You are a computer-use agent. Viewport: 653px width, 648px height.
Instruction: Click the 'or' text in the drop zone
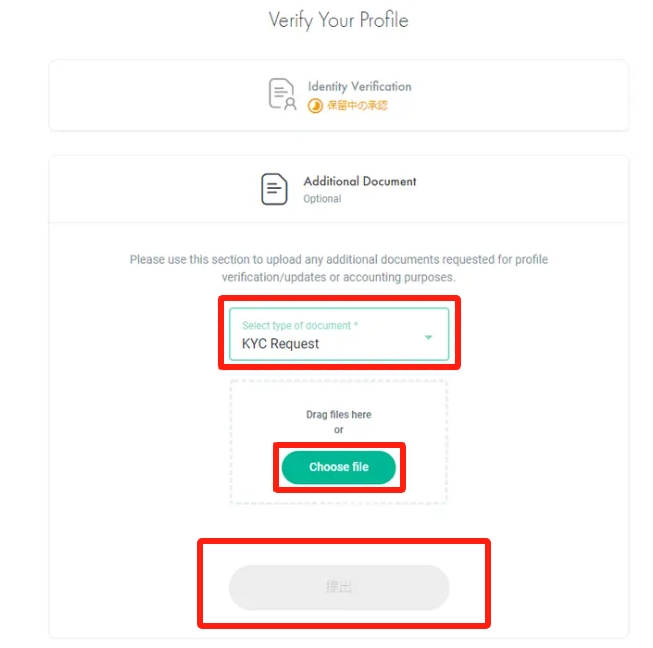tap(338, 430)
